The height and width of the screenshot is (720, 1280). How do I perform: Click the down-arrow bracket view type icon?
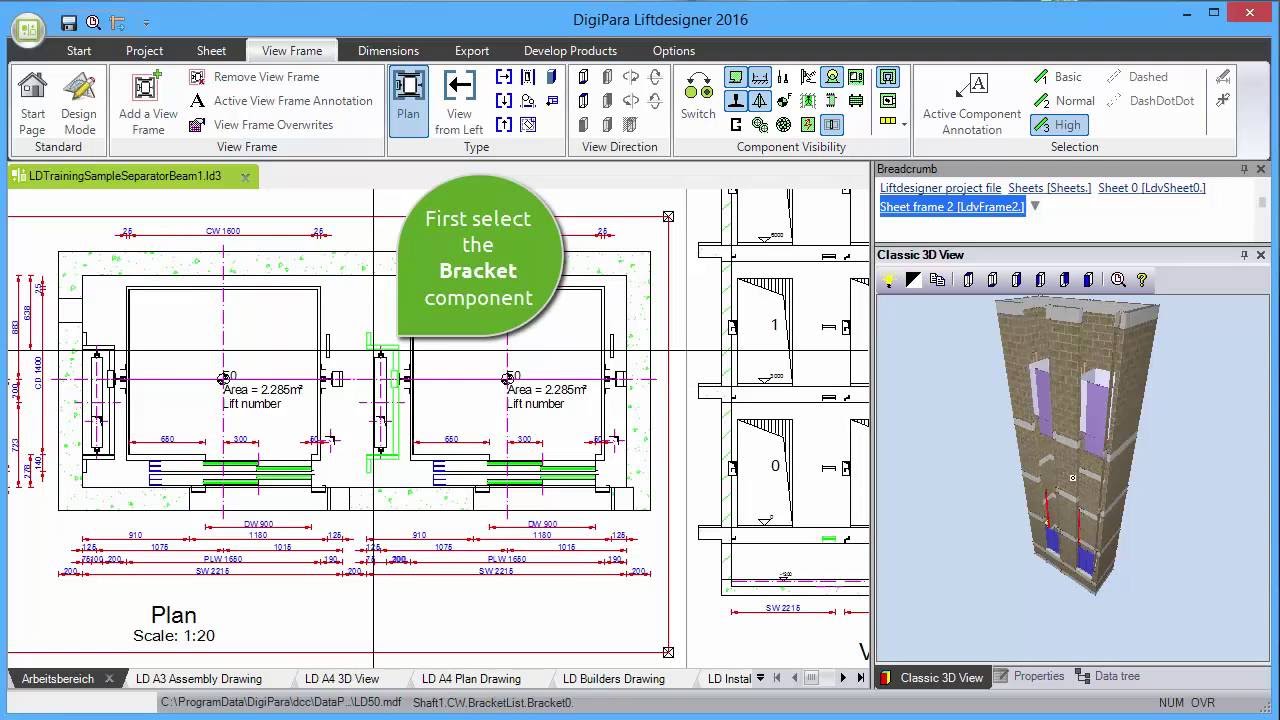pos(503,101)
